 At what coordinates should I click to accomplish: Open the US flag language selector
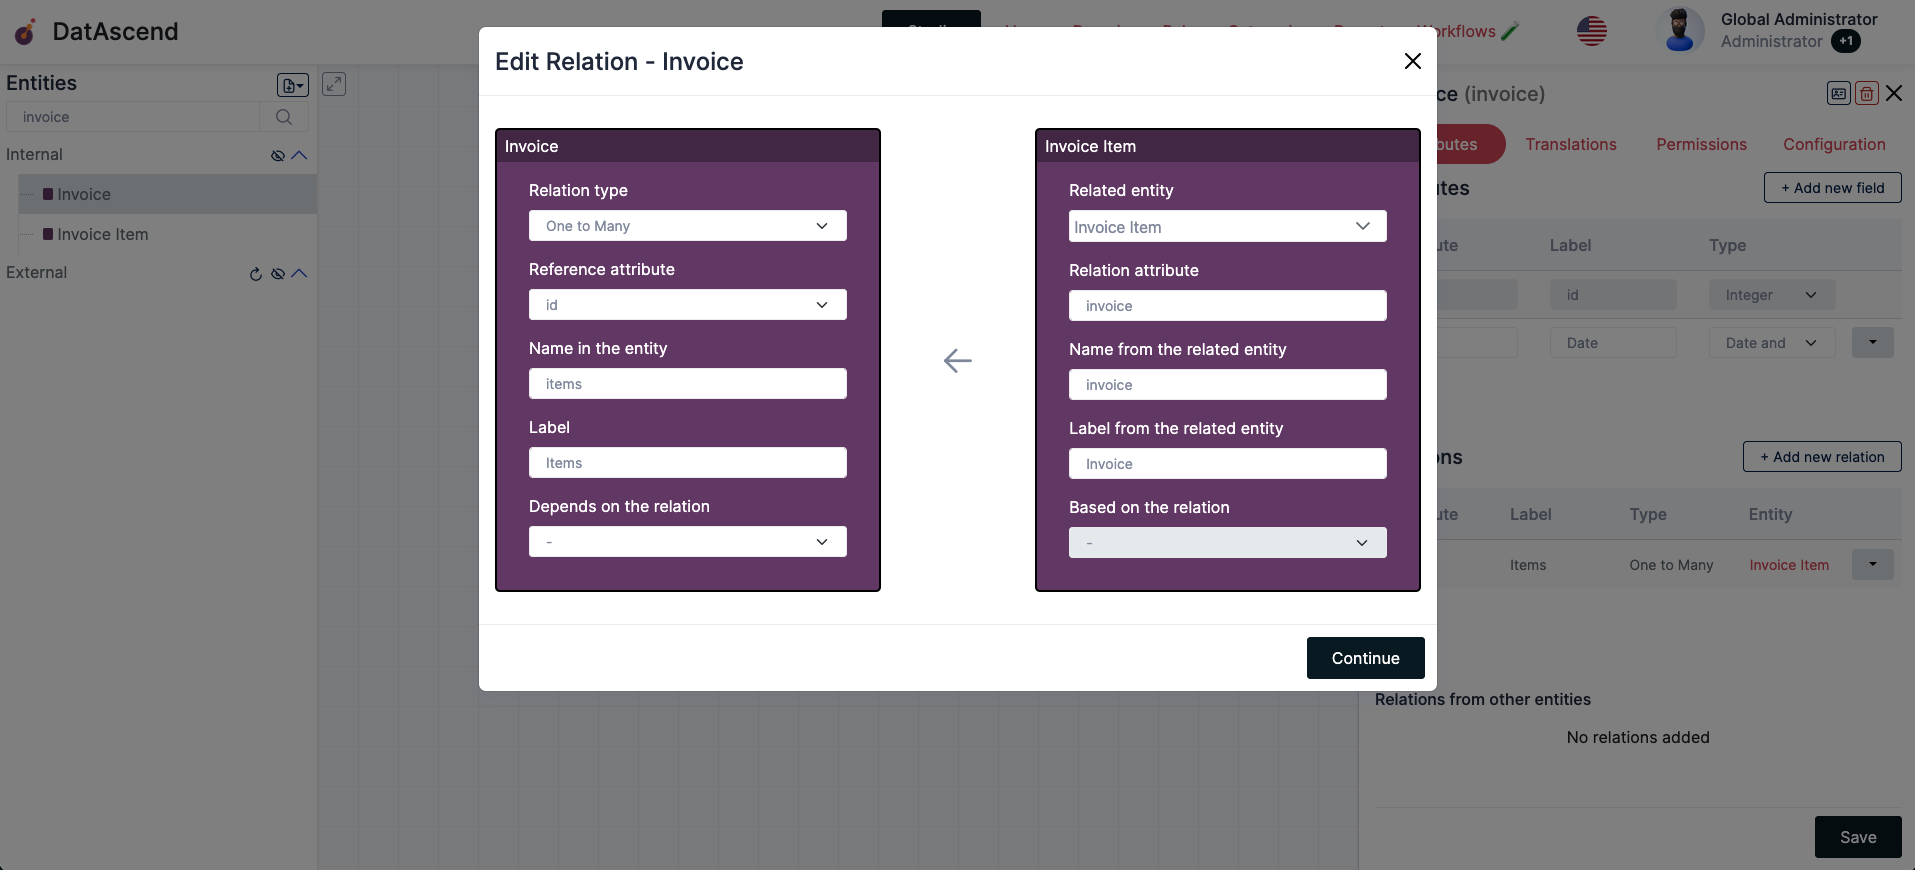pyautogui.click(x=1592, y=31)
